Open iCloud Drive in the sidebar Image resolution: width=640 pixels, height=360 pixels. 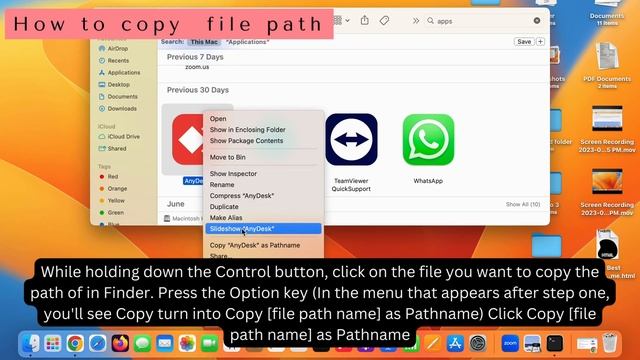[124, 136]
